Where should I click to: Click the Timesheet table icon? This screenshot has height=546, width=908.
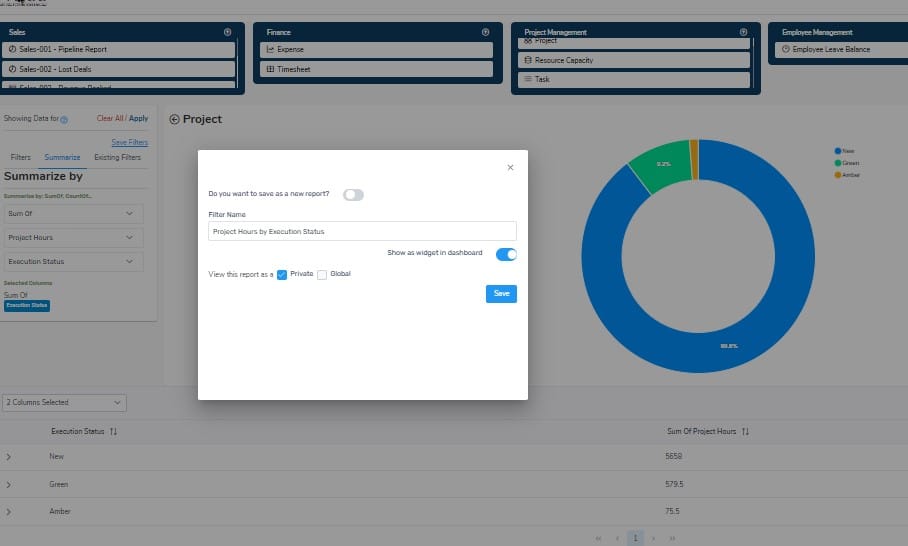pyautogui.click(x=270, y=69)
